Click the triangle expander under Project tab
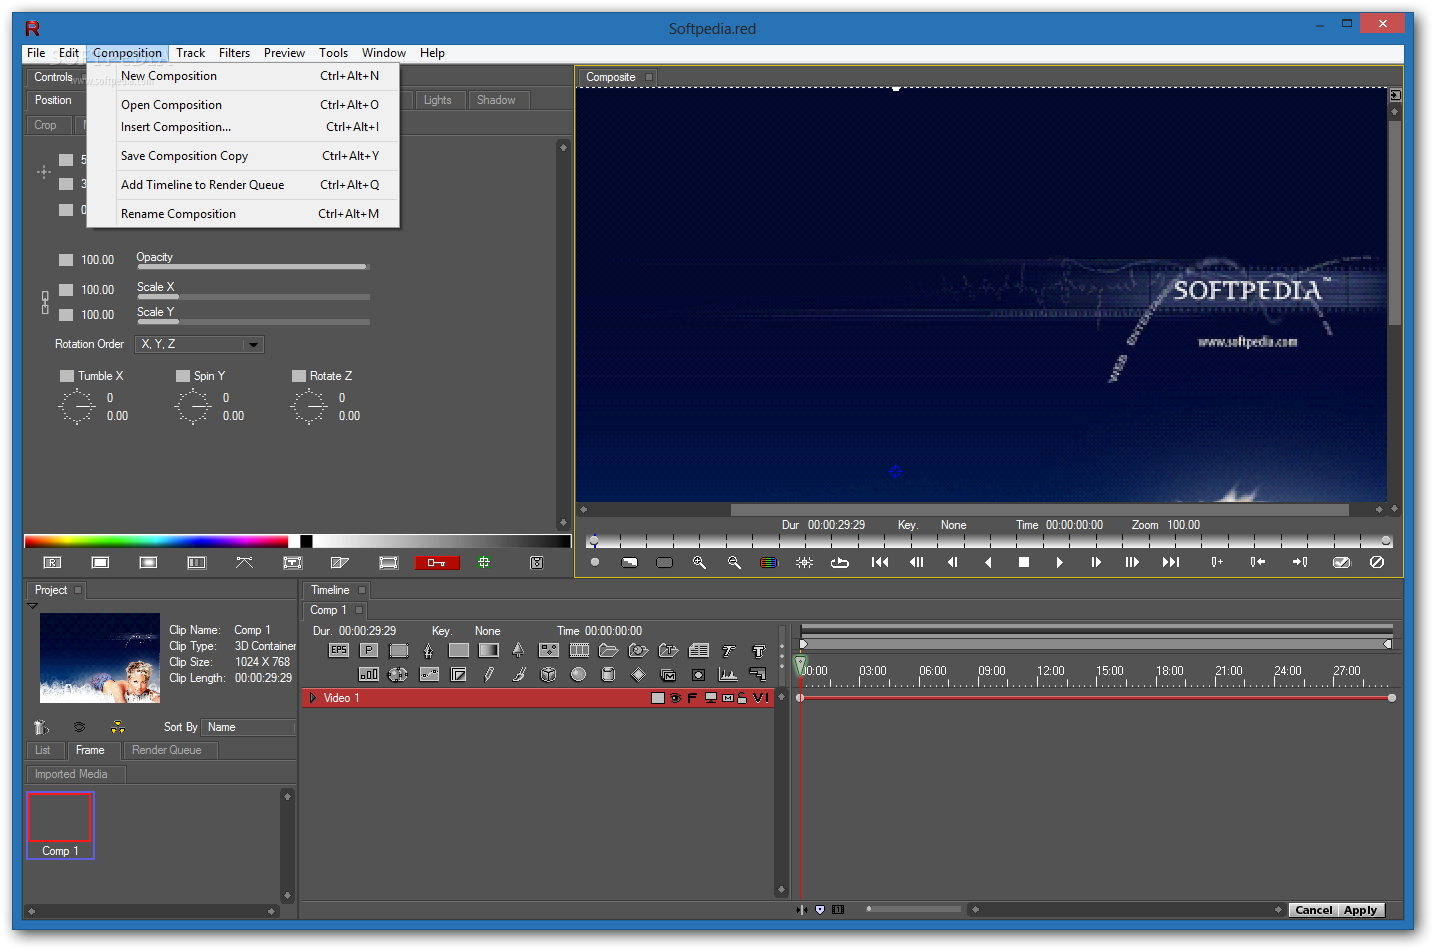This screenshot has height=950, width=1434. coord(32,606)
